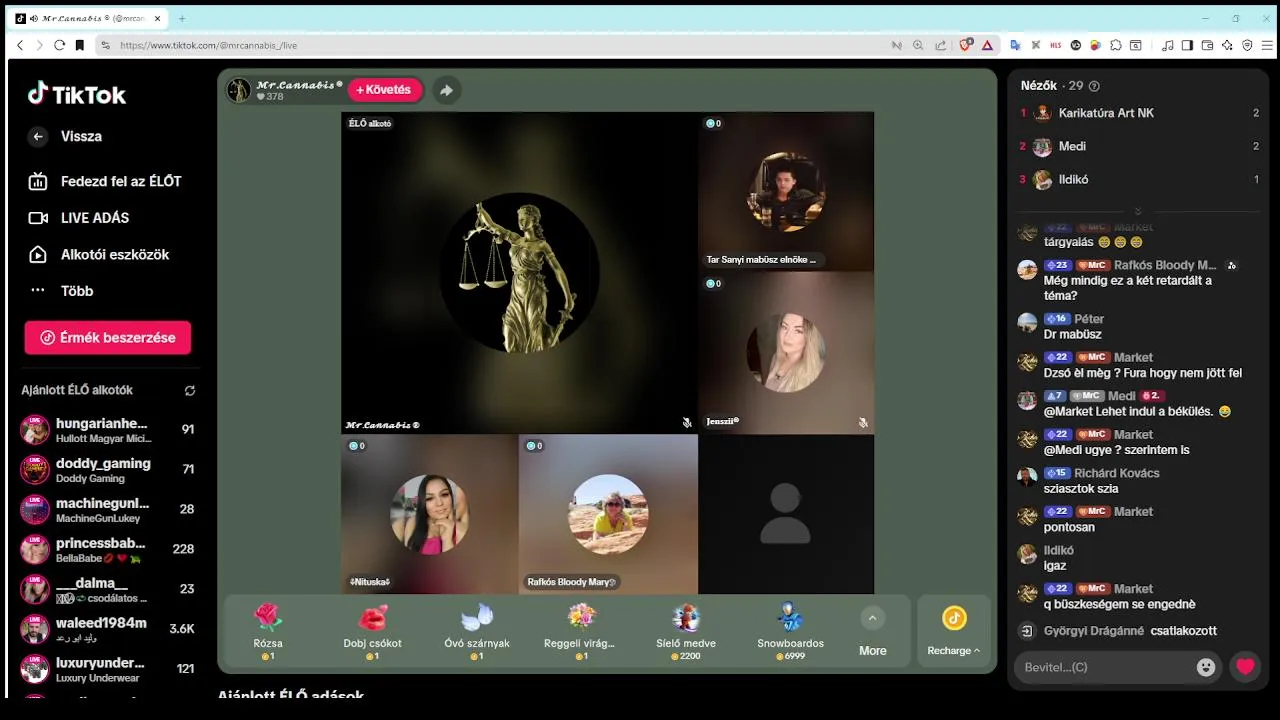
Task: Open waleed1984m live channel
Action: [107, 629]
